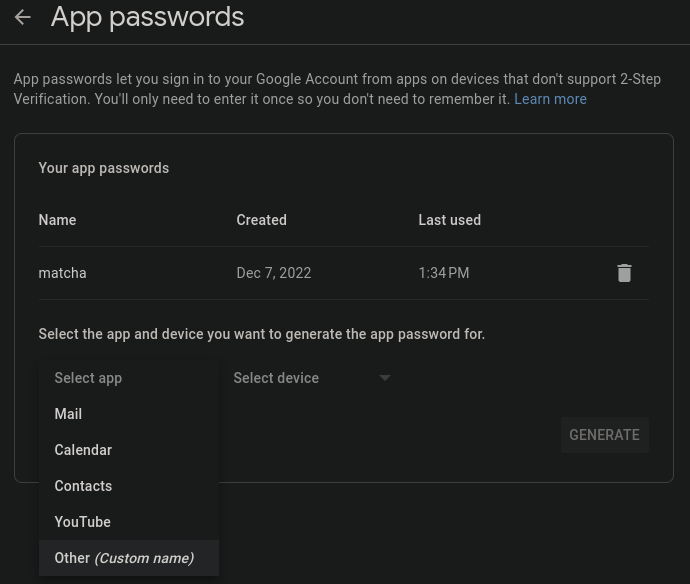The image size is (690, 584).
Task: Choose Mail from the app list
Action: tap(129, 414)
